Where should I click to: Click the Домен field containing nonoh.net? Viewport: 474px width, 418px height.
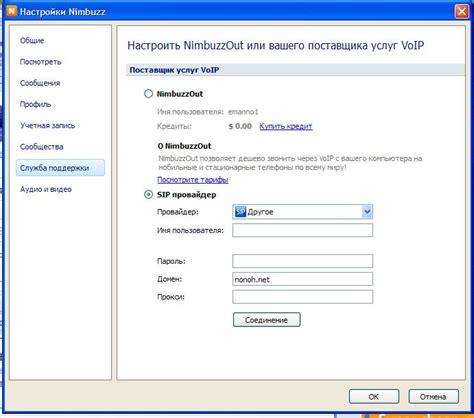[x=302, y=279]
